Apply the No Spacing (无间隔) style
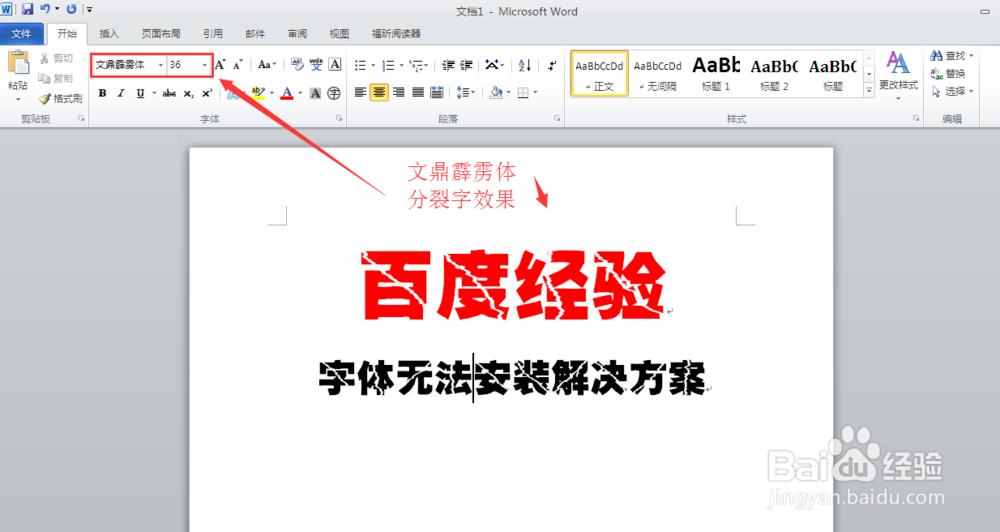This screenshot has width=1000, height=532. (x=658, y=74)
